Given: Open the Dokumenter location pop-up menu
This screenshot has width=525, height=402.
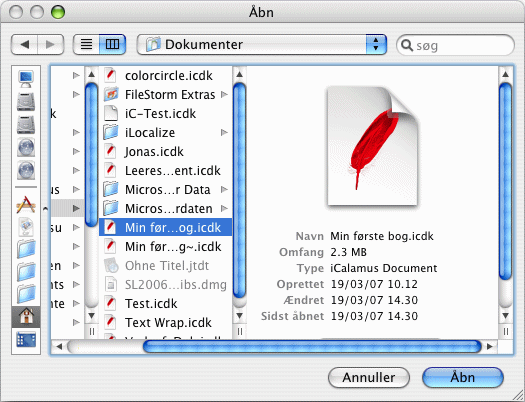Looking at the screenshot, I should [x=262, y=44].
